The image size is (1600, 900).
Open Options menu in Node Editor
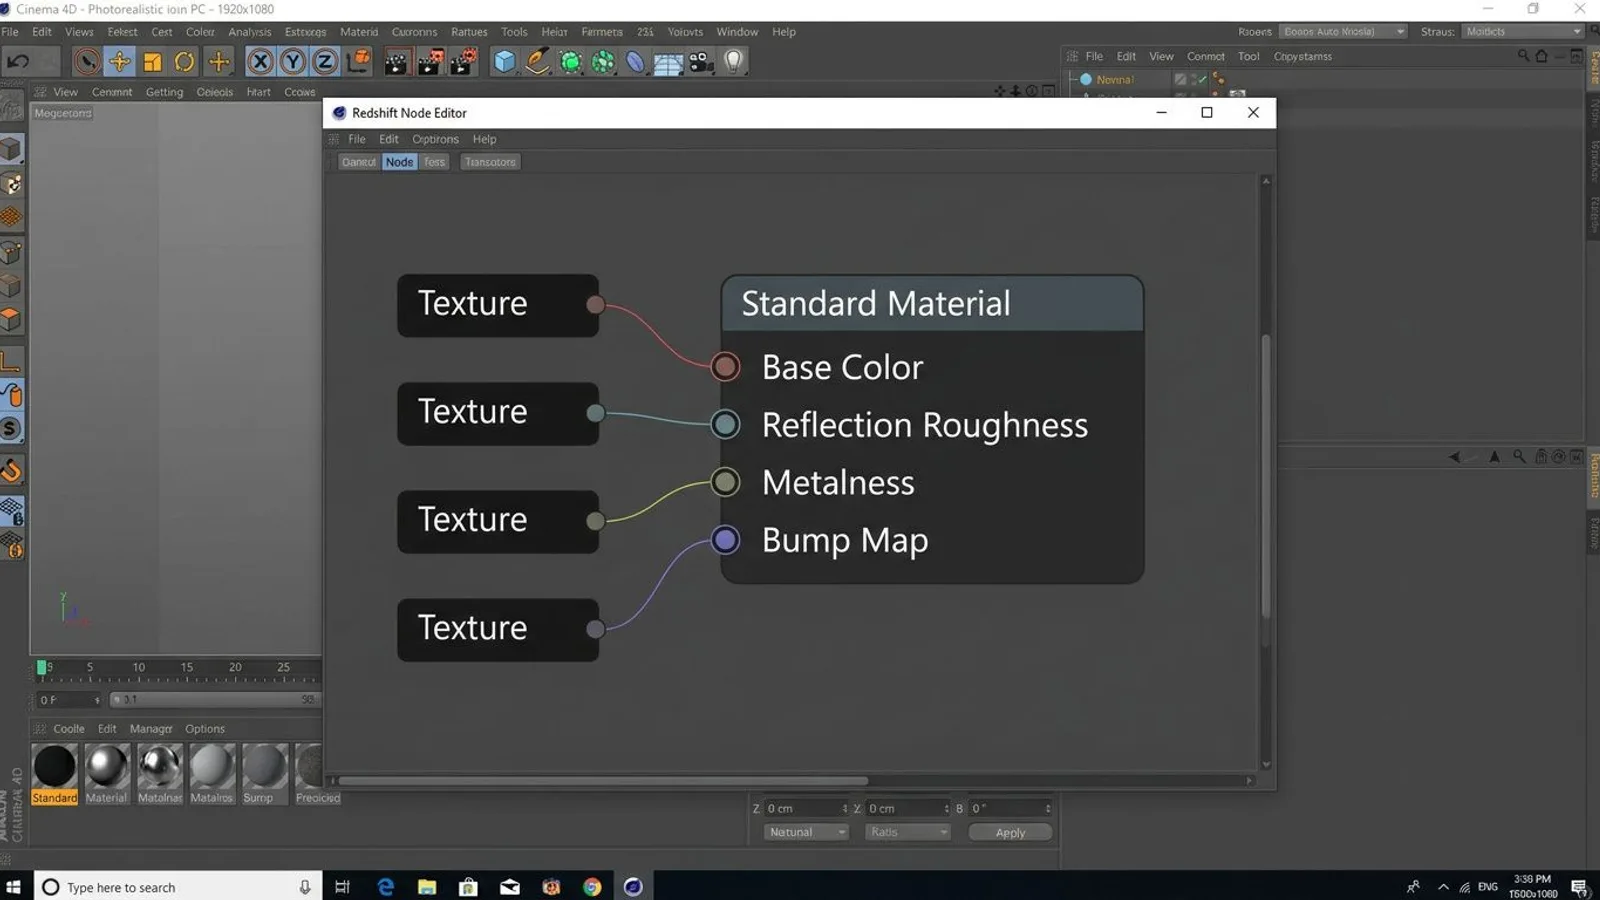click(x=435, y=139)
